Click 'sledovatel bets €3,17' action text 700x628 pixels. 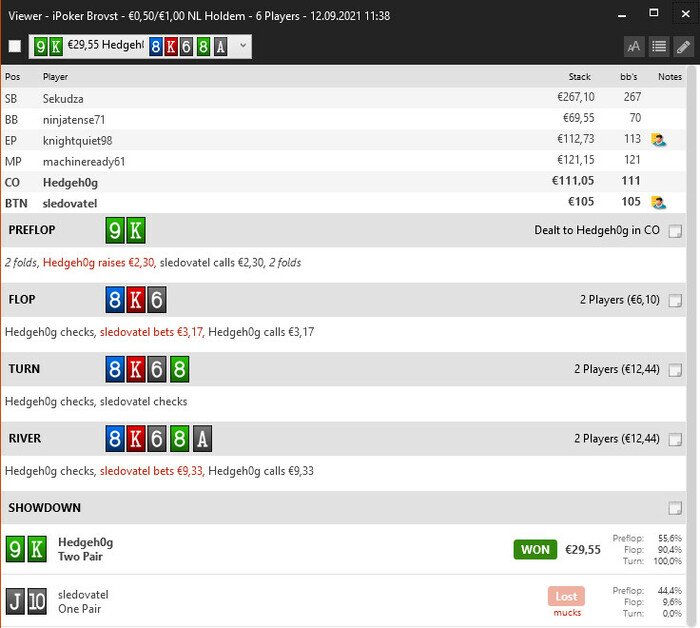[152, 332]
